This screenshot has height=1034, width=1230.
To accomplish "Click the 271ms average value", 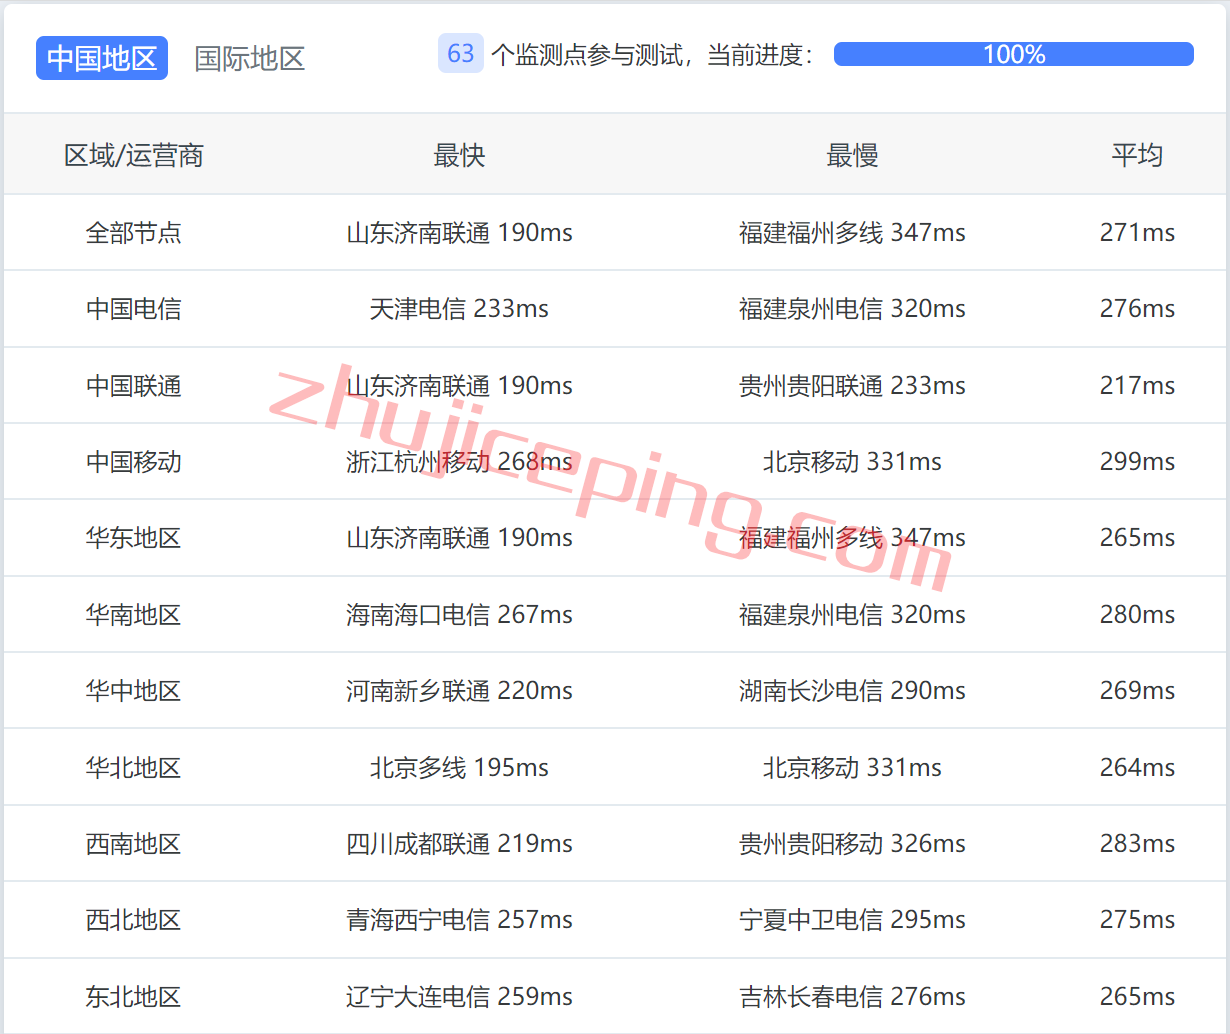I will pos(1137,233).
